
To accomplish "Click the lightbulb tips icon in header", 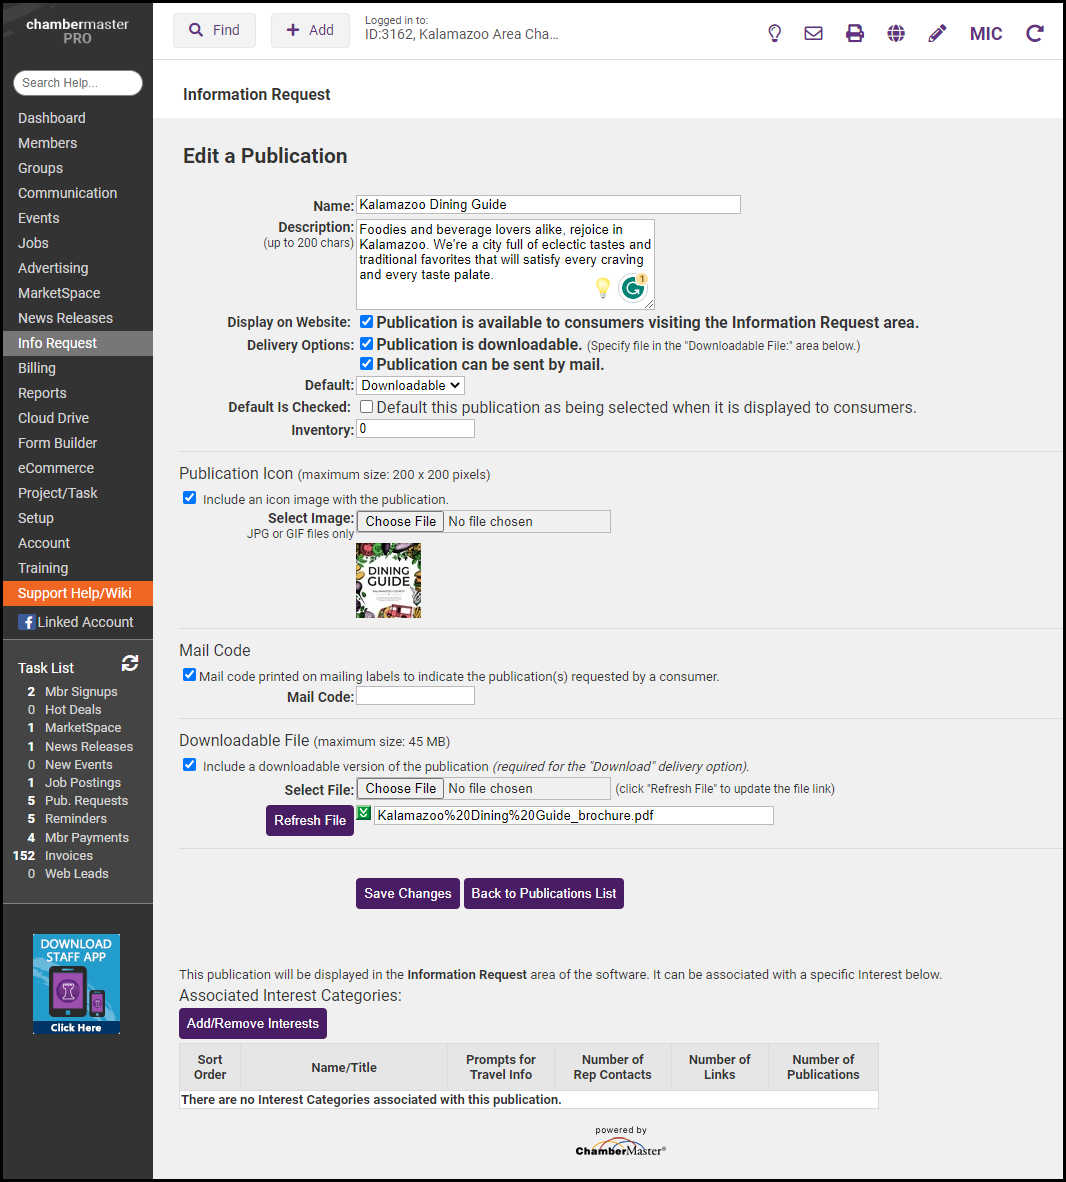I will [774, 33].
